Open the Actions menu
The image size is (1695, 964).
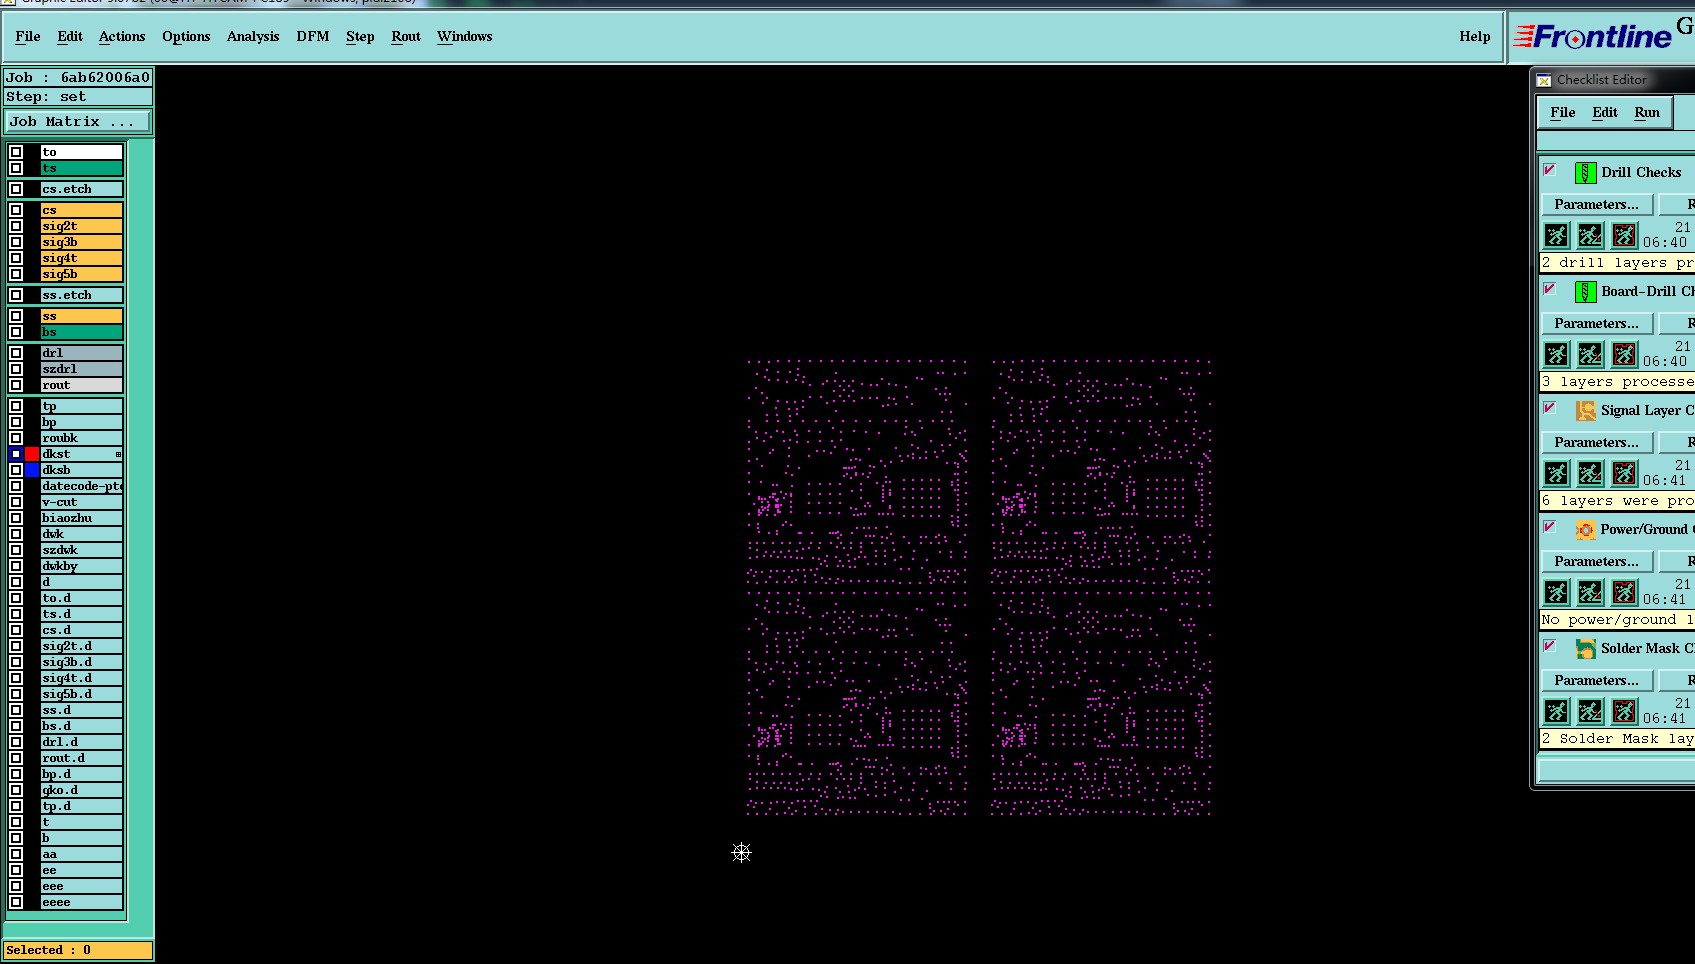122,37
